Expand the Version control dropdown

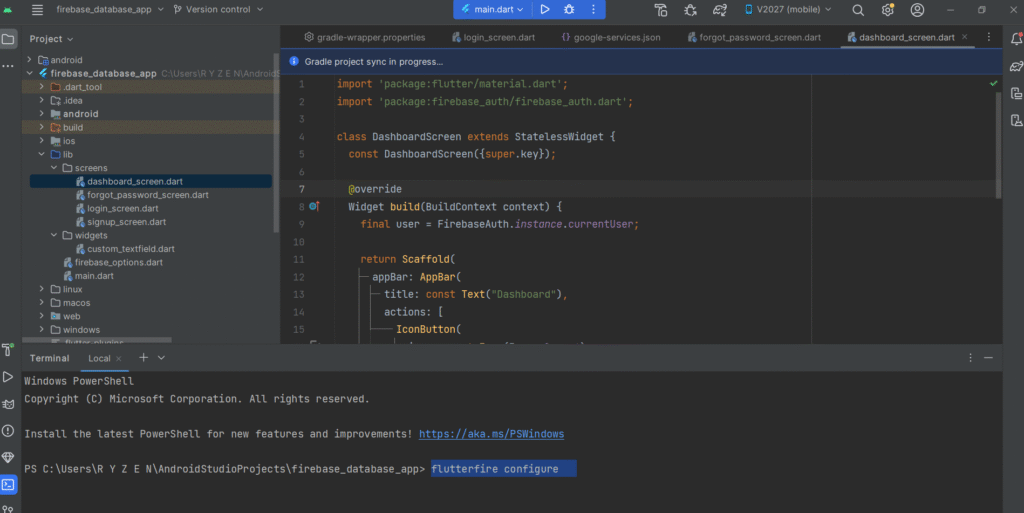point(218,10)
